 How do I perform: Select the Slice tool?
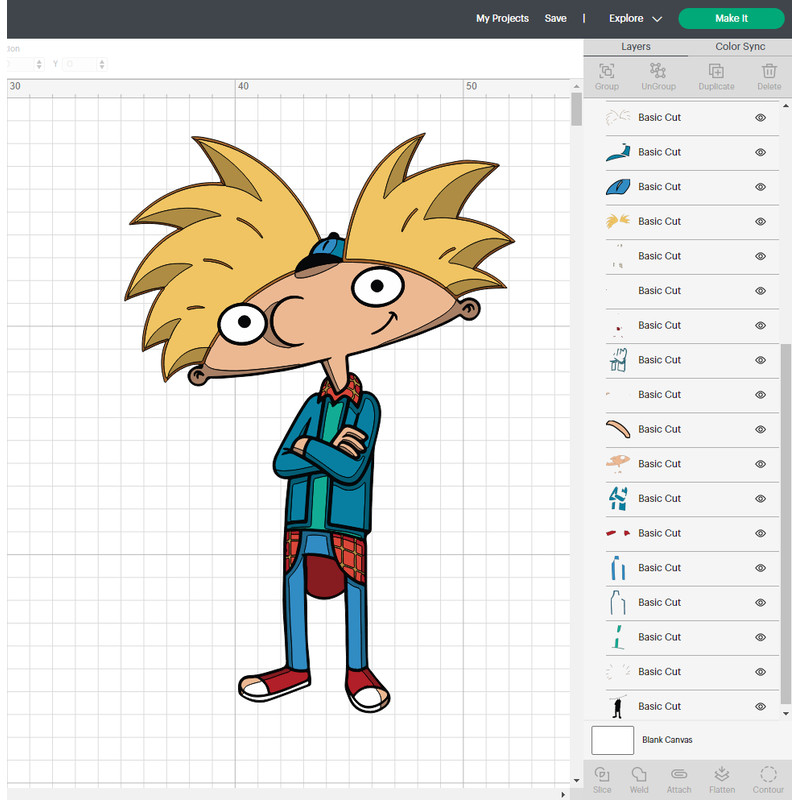(602, 778)
